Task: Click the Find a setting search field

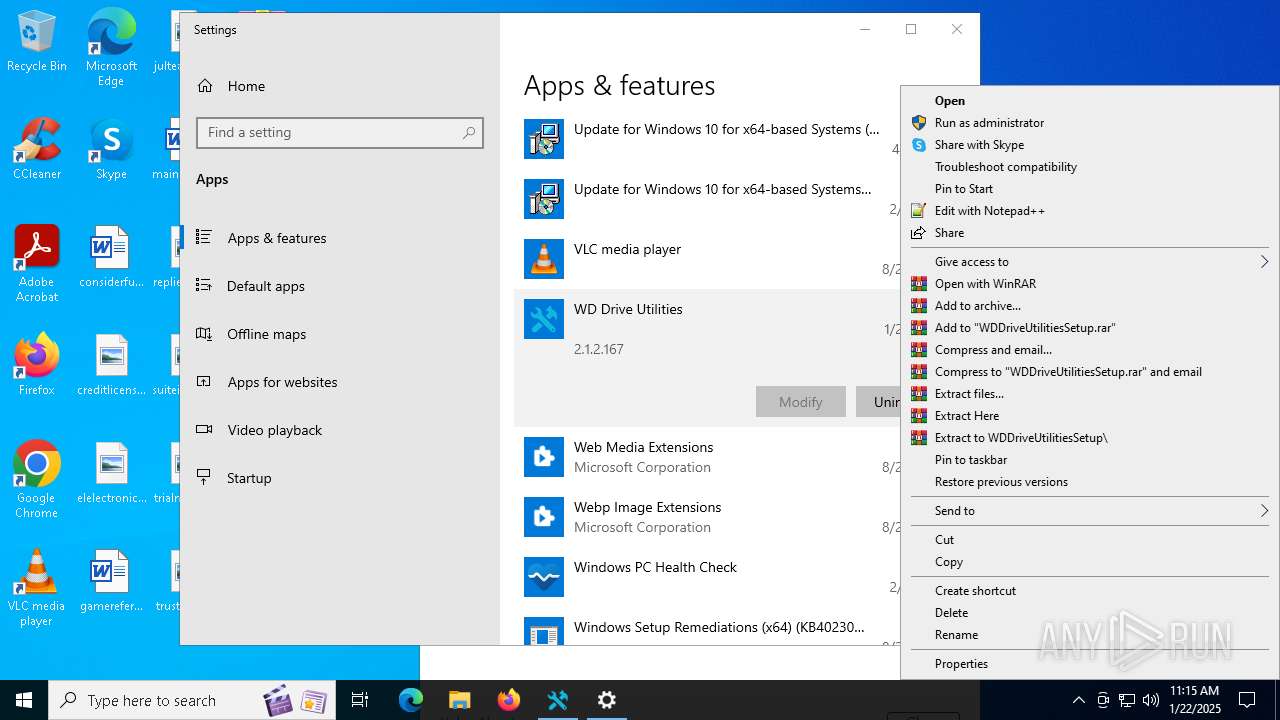Action: pos(340,132)
